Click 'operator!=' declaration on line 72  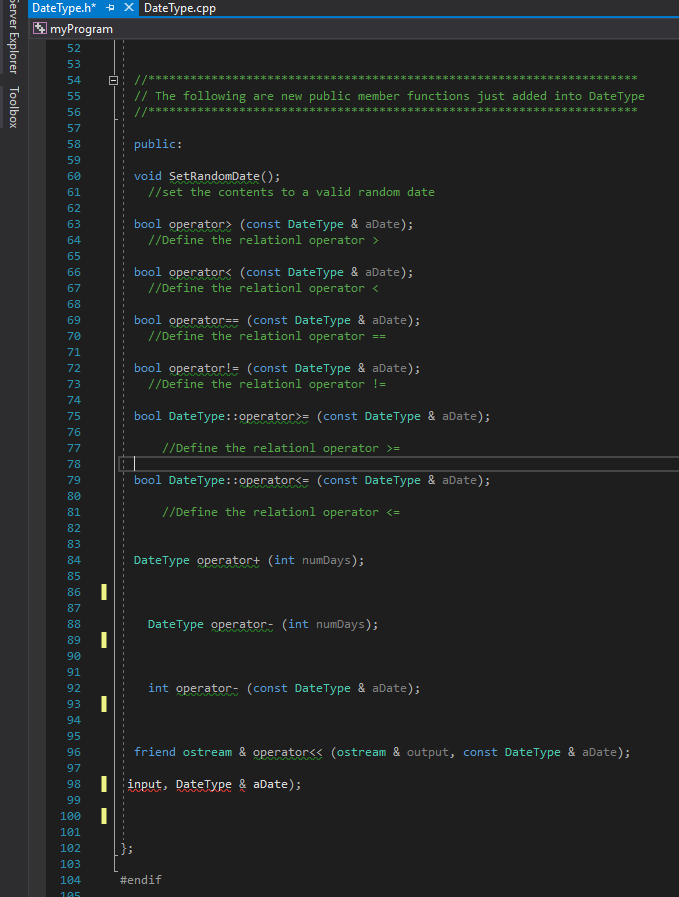tap(204, 368)
